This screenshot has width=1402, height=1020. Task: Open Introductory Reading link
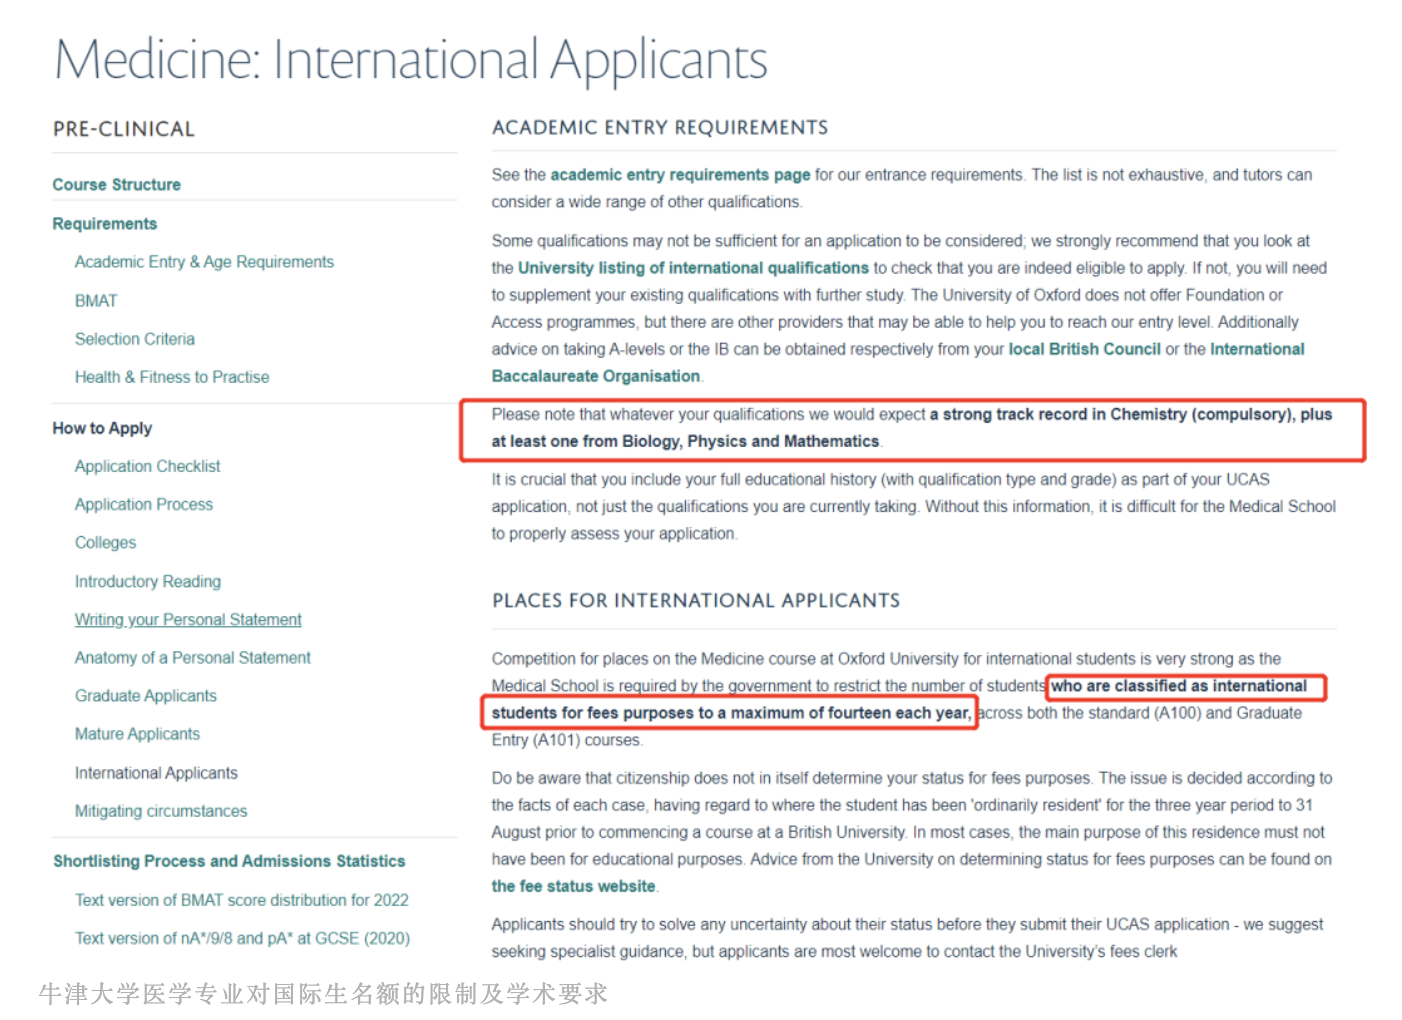[148, 582]
